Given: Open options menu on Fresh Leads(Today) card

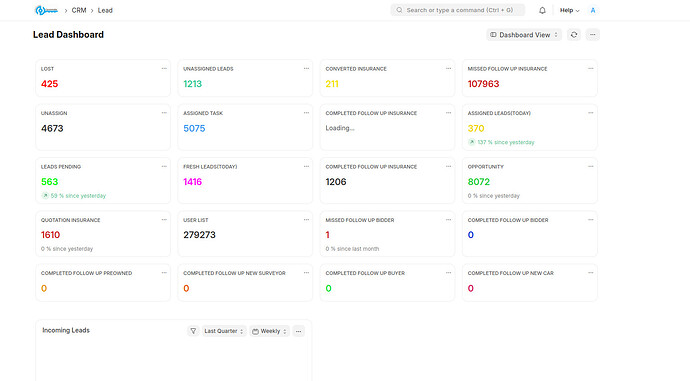Looking at the screenshot, I should click(306, 167).
